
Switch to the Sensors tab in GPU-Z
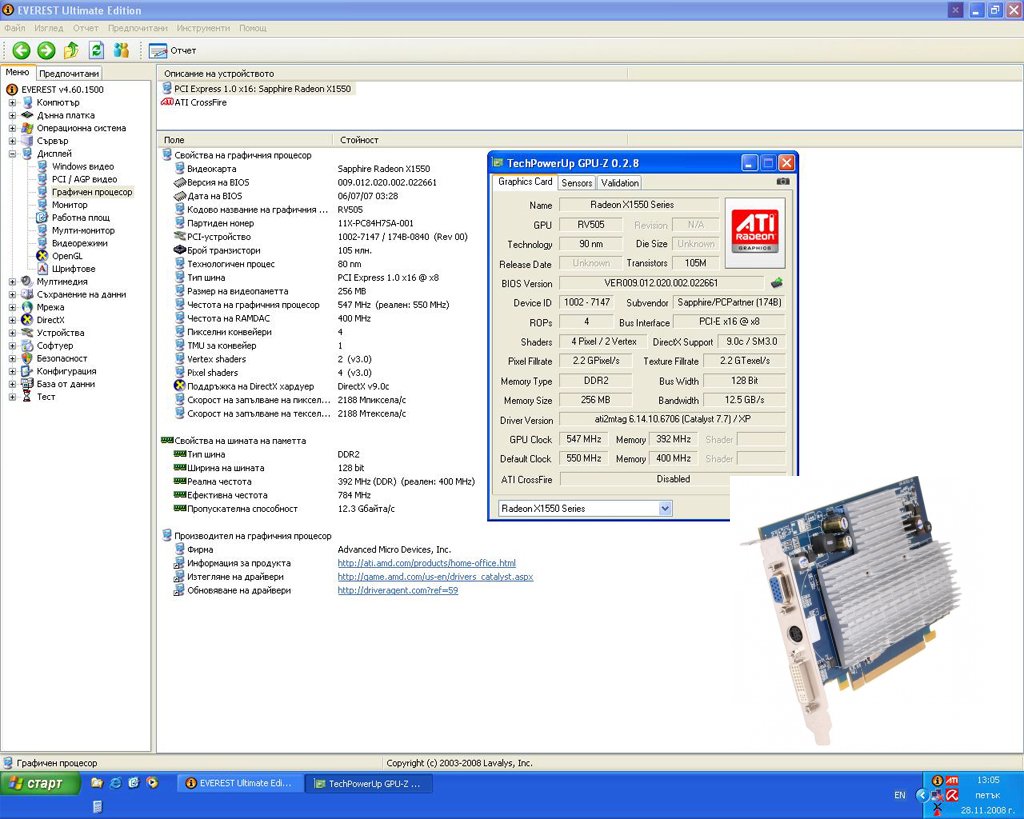point(576,183)
